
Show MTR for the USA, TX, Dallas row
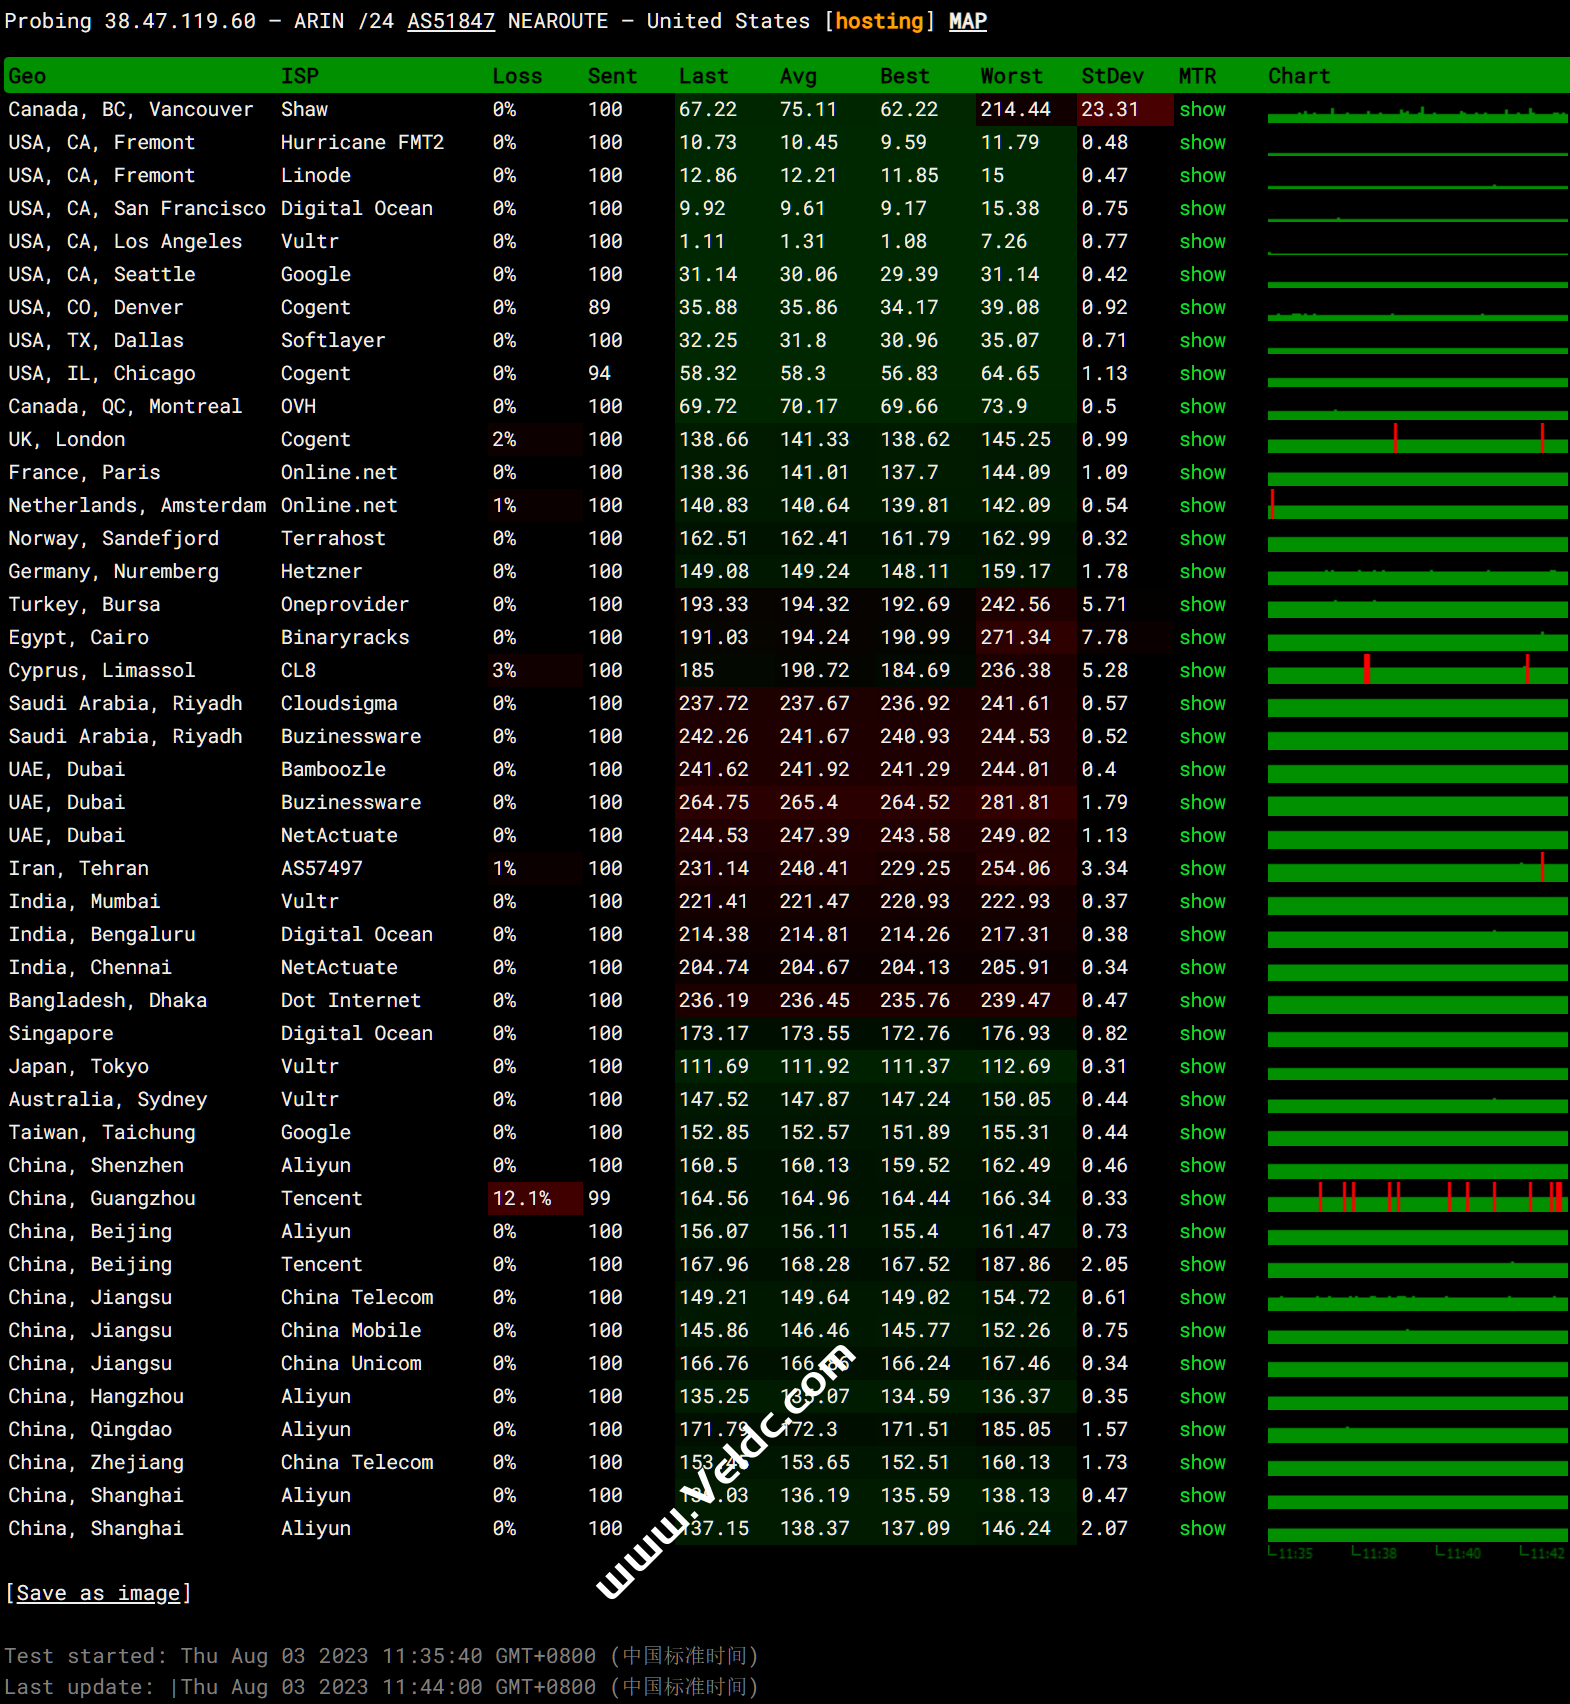(x=1202, y=340)
